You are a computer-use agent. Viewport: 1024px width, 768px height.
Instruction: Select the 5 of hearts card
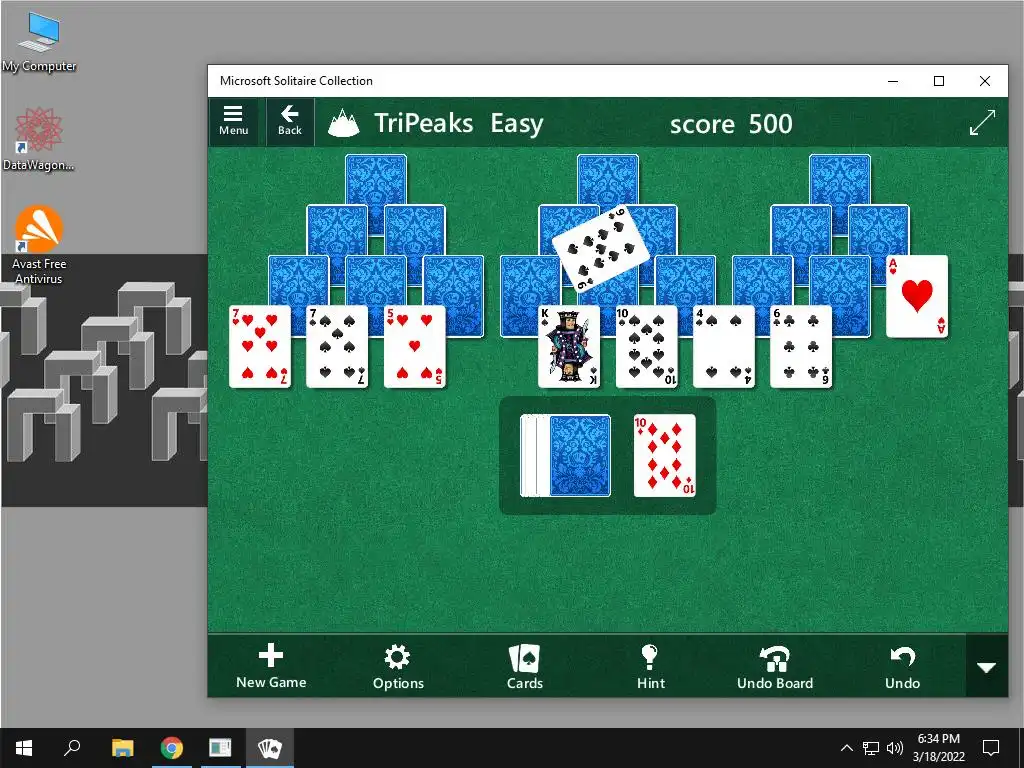(415, 346)
